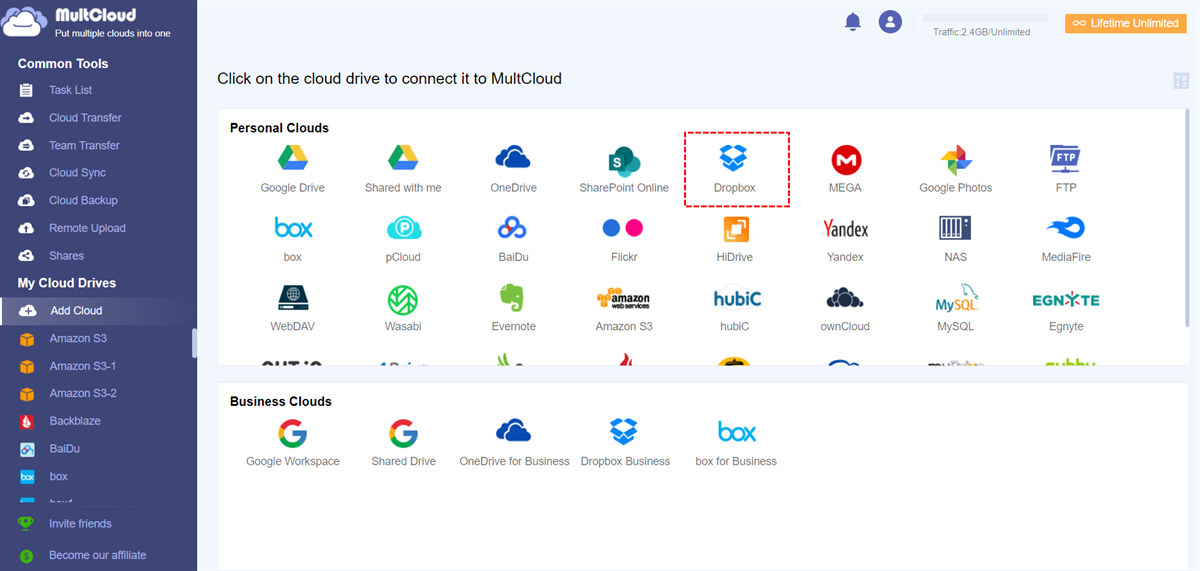Add ownCloud drive
1200x571 pixels.
[845, 308]
